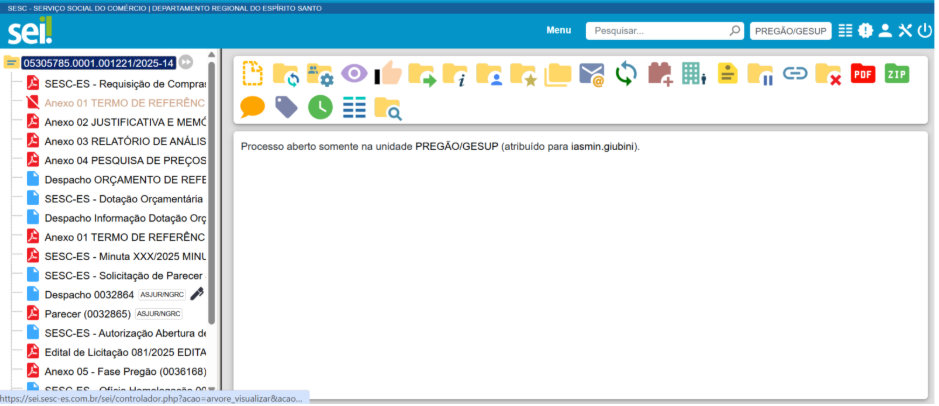Click the email envelope icon in toolbar
This screenshot has height=406, width=939.
(x=592, y=73)
